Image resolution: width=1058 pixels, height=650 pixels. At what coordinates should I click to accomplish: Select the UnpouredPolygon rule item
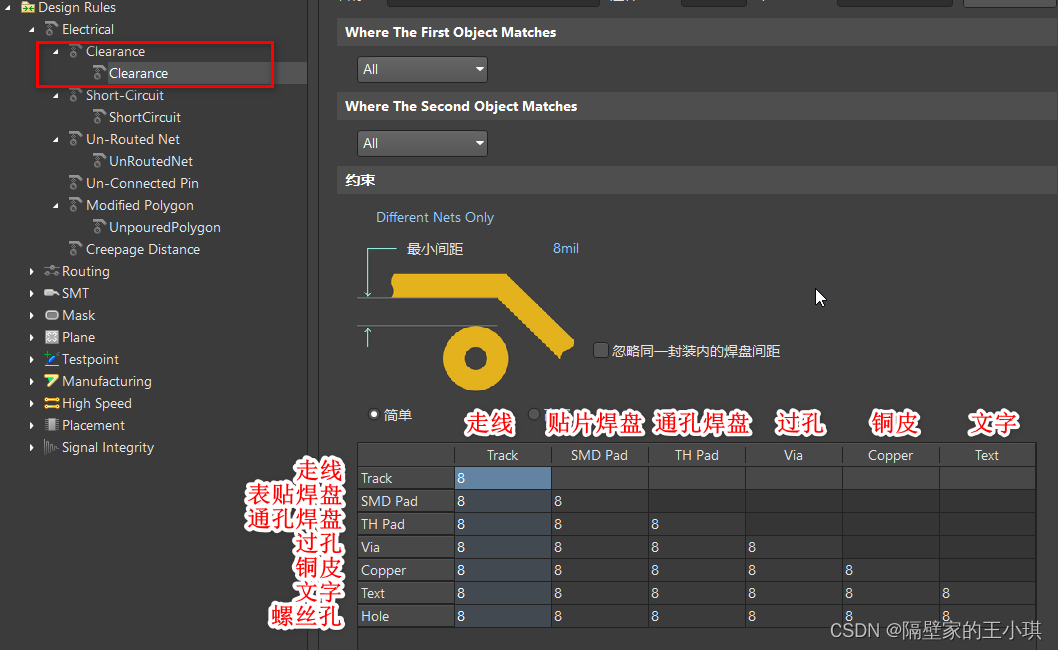(164, 227)
